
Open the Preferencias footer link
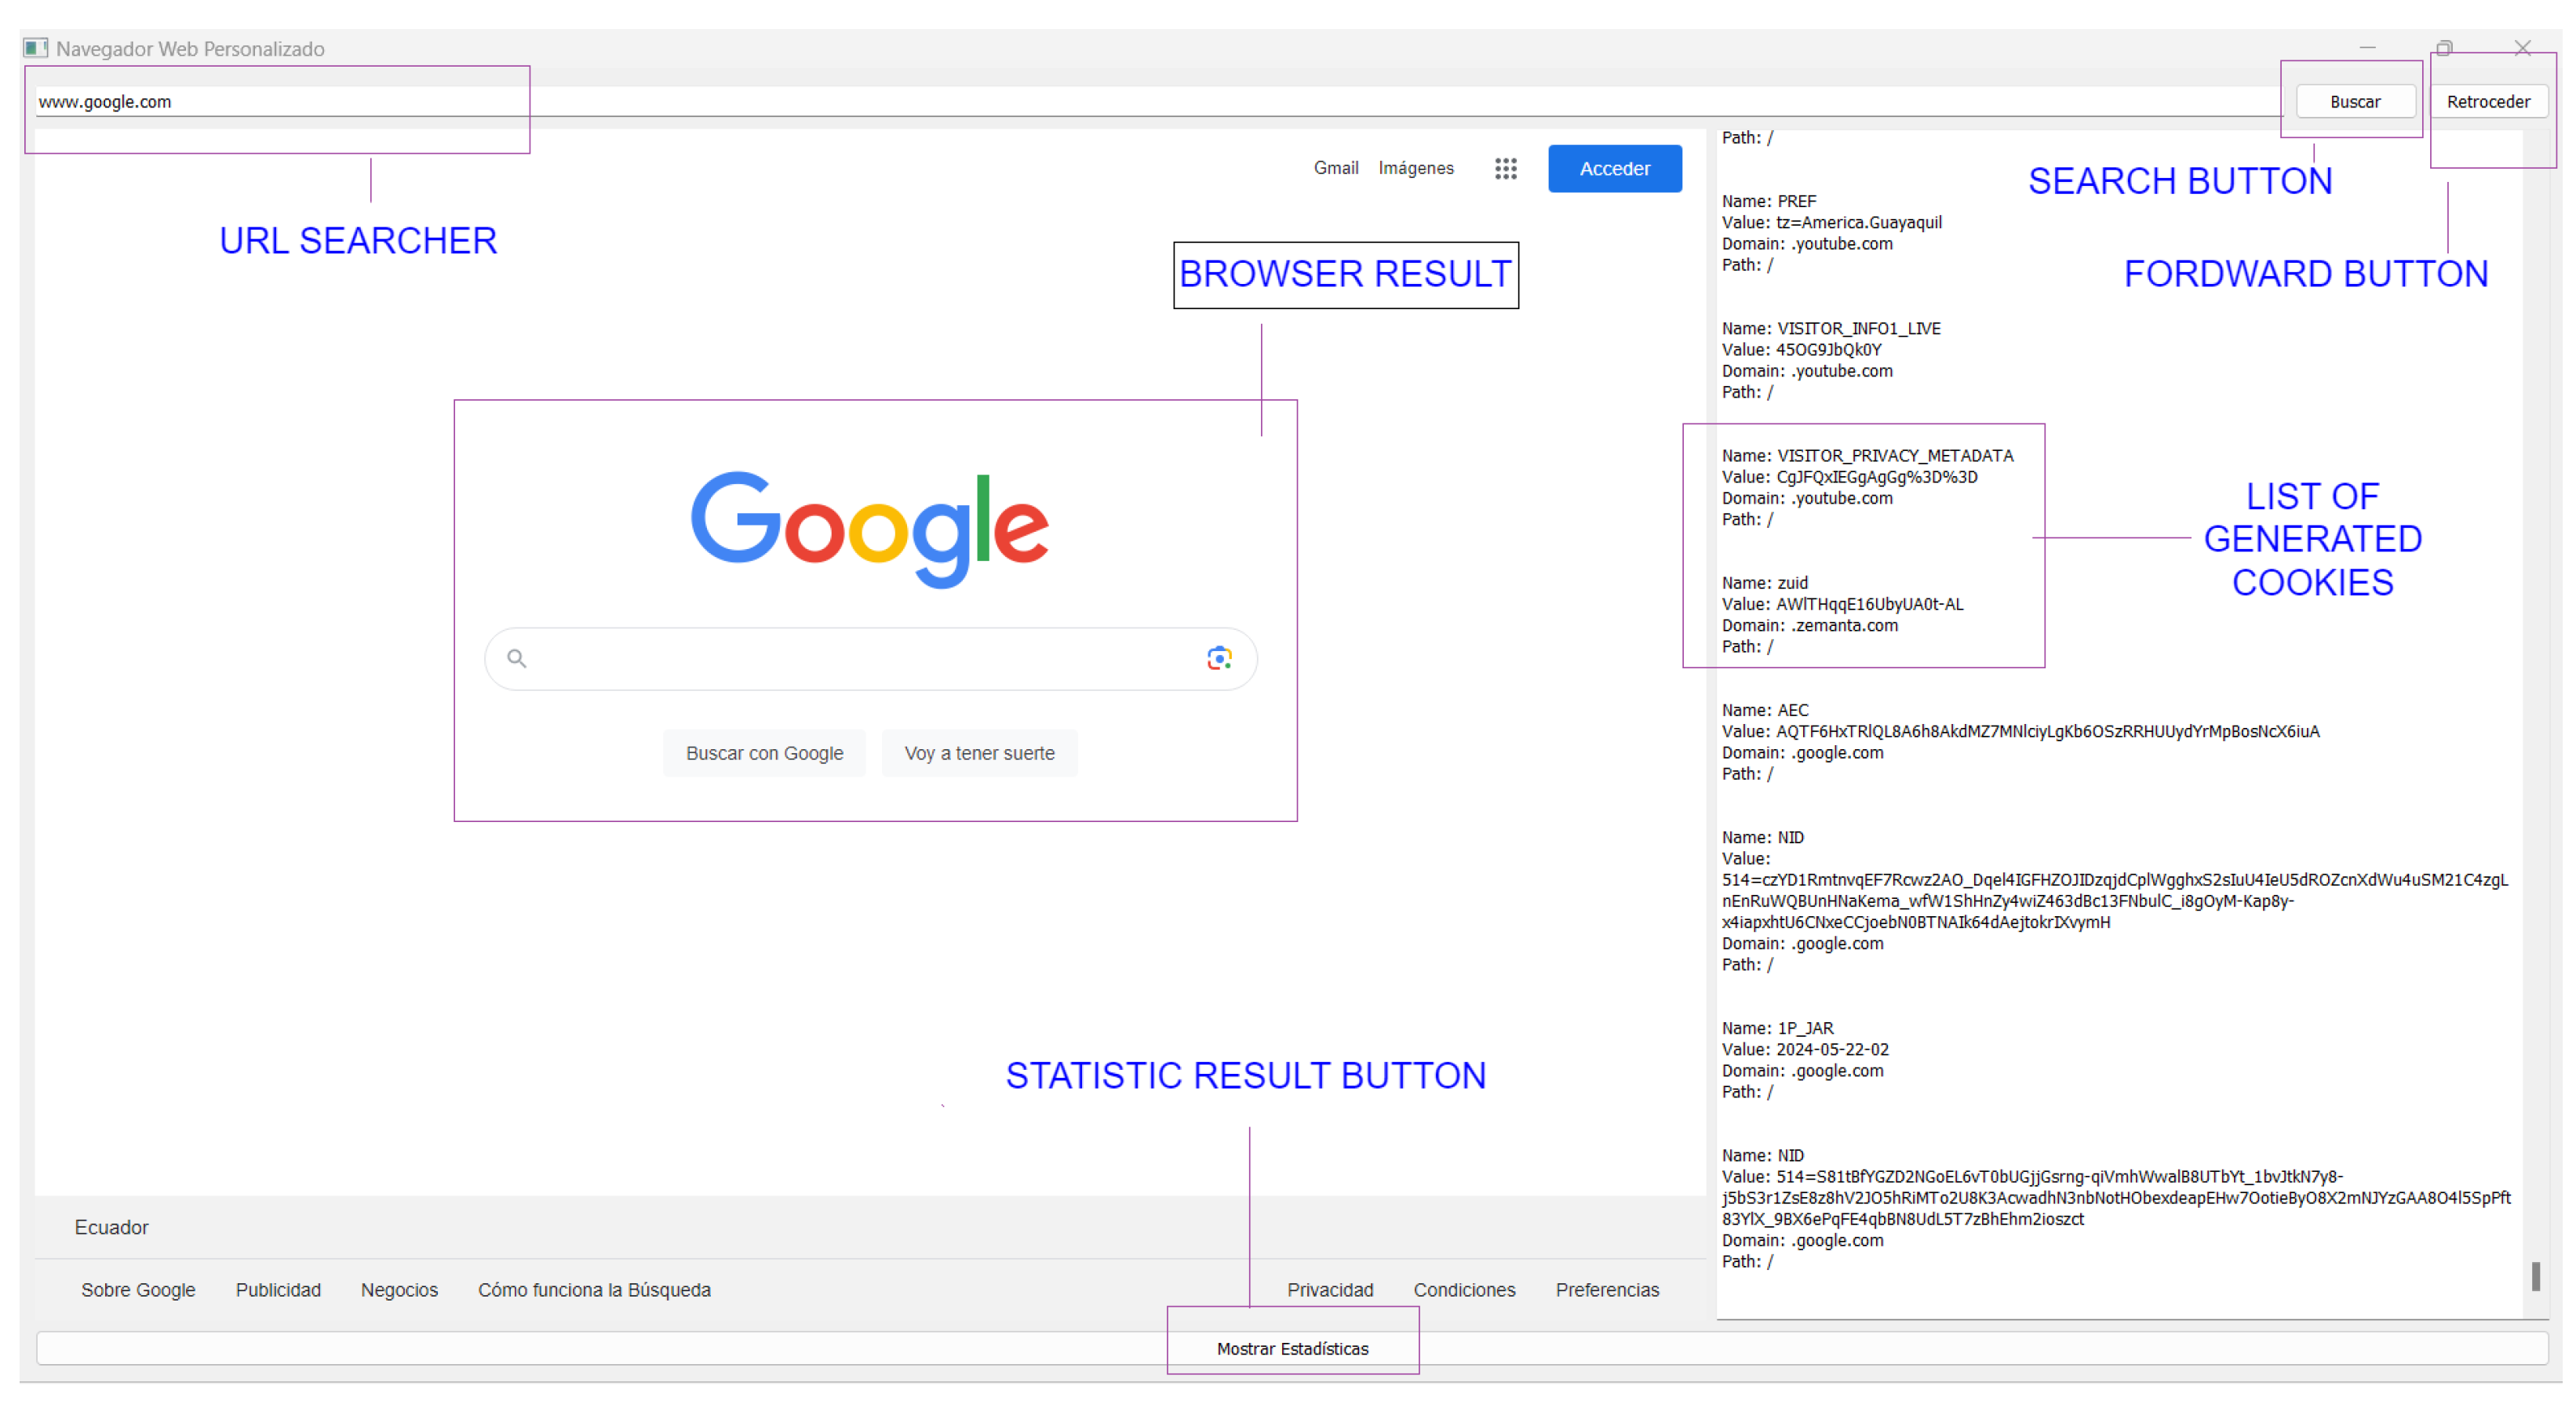pos(1606,1289)
